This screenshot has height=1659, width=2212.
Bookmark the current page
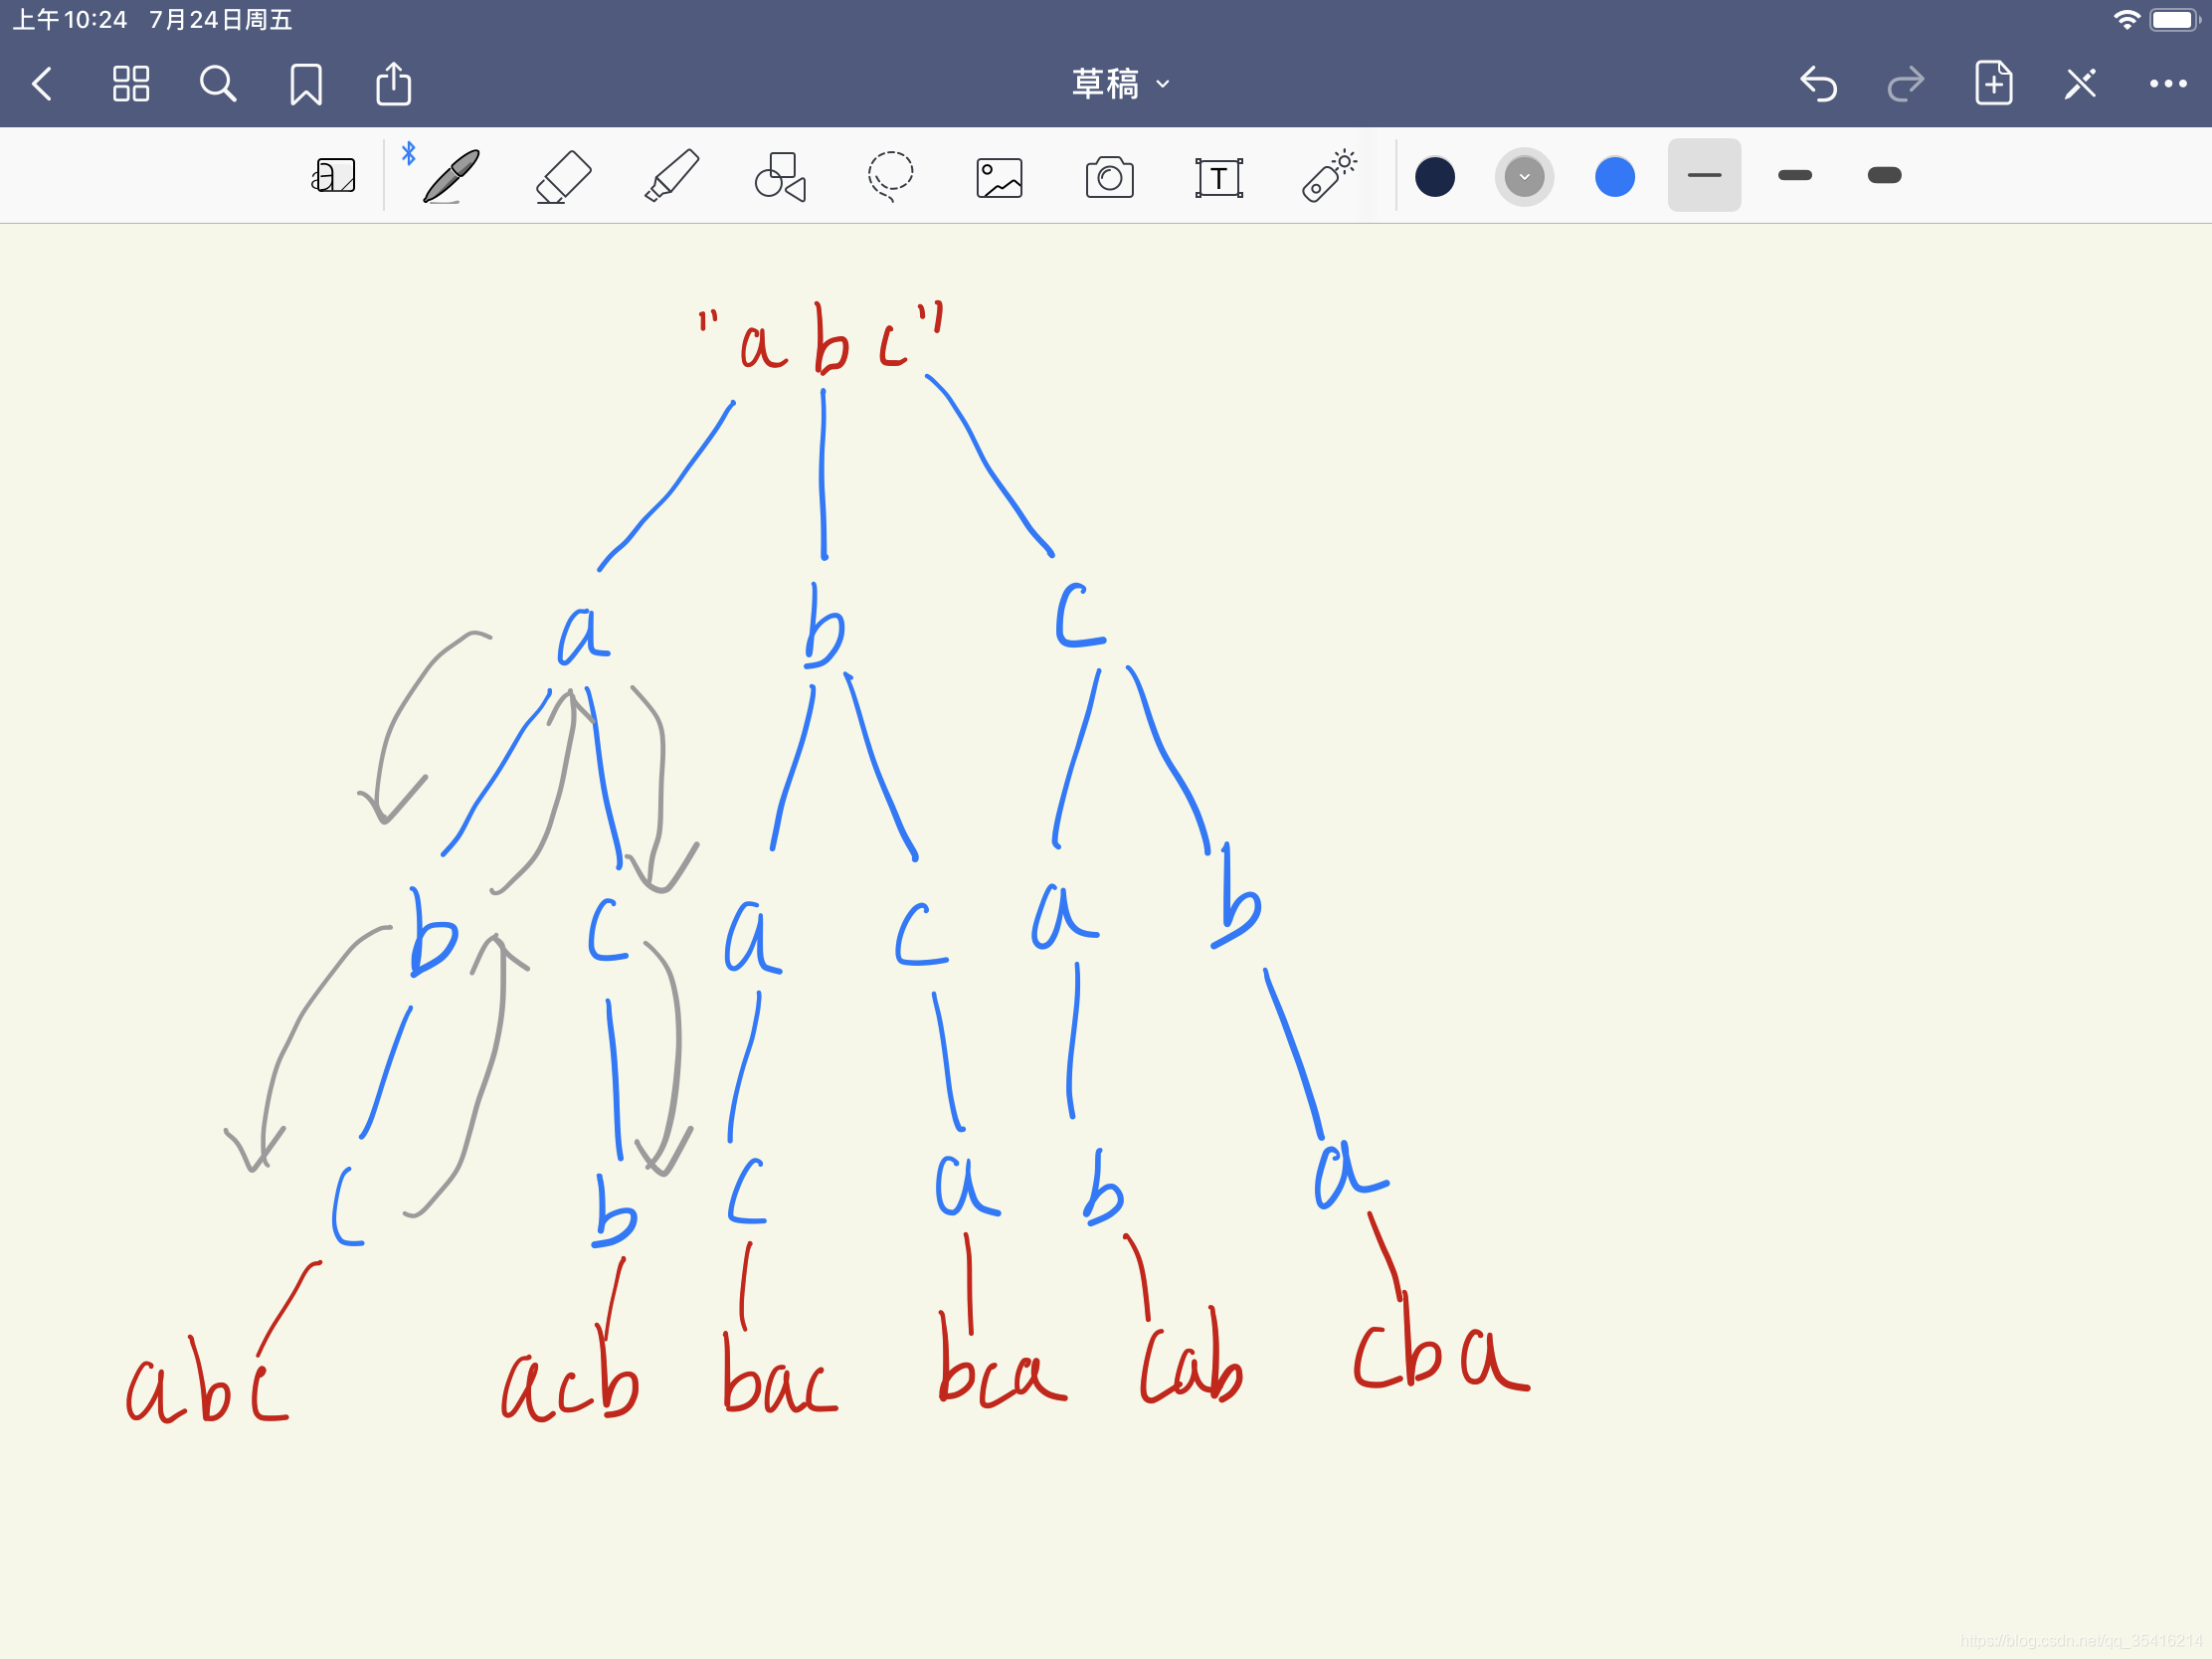[x=306, y=84]
